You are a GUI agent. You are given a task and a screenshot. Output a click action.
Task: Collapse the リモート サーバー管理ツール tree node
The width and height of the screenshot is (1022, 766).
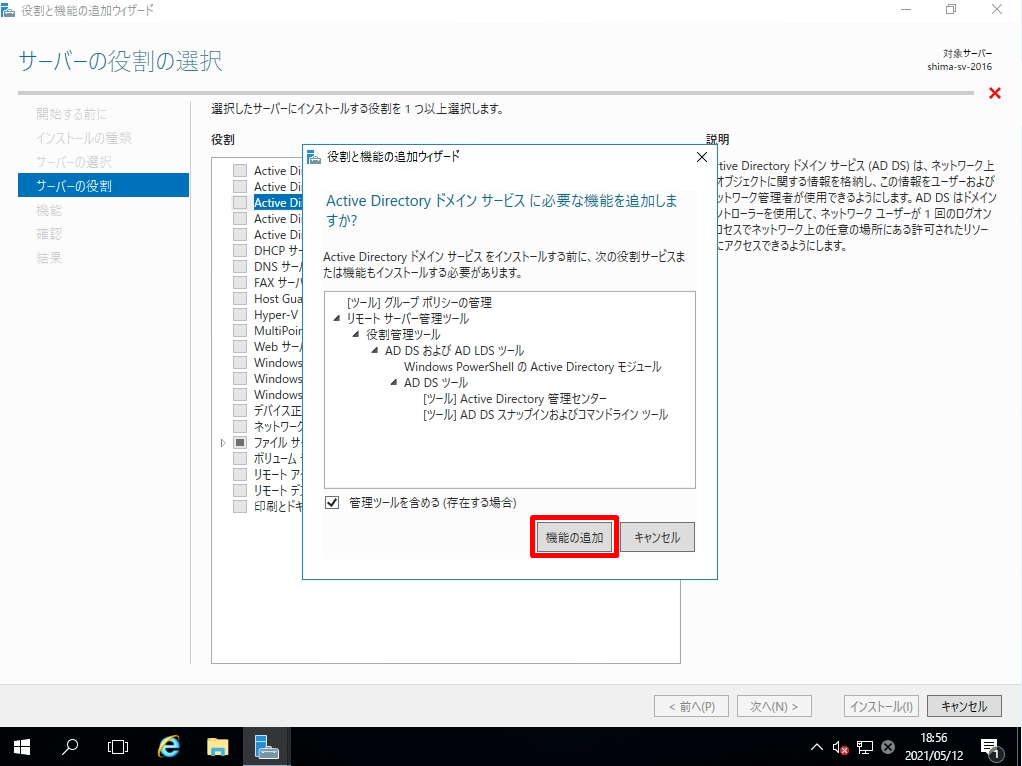tap(336, 318)
